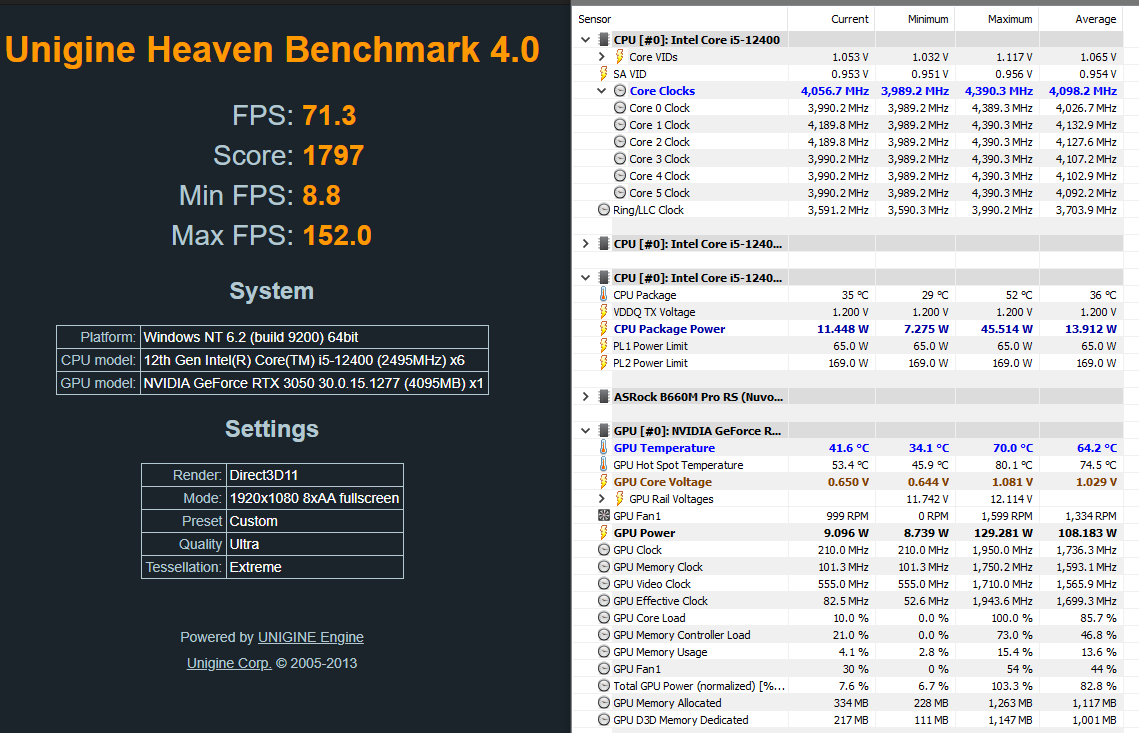1139x733 pixels.
Task: Click the lightning icon beside VDDQ TX Voltage
Action: (603, 312)
